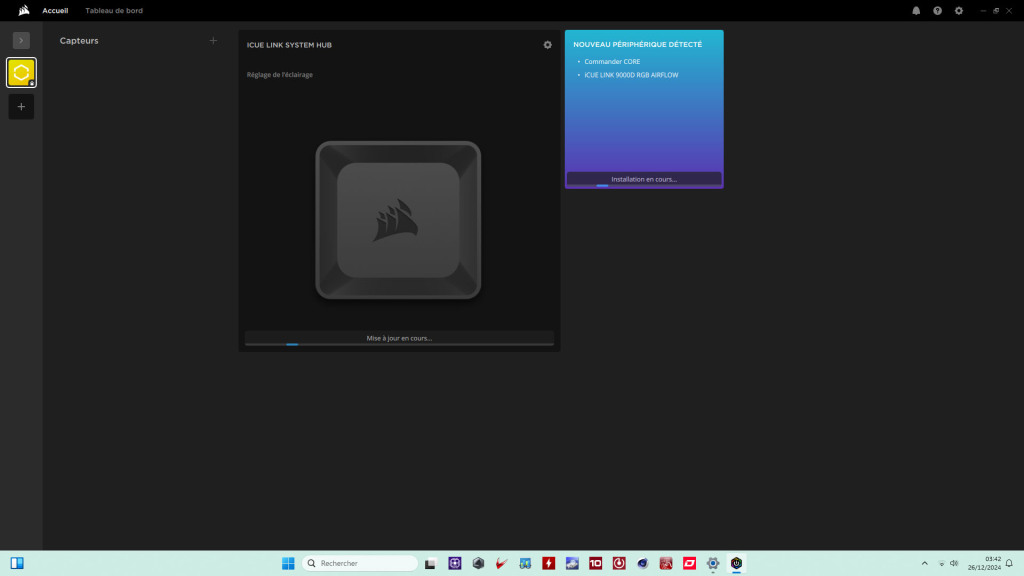Screen dimensions: 1024x576
Task: Open ICUE LINK SYSTEM HUB gear settings
Action: pos(547,45)
